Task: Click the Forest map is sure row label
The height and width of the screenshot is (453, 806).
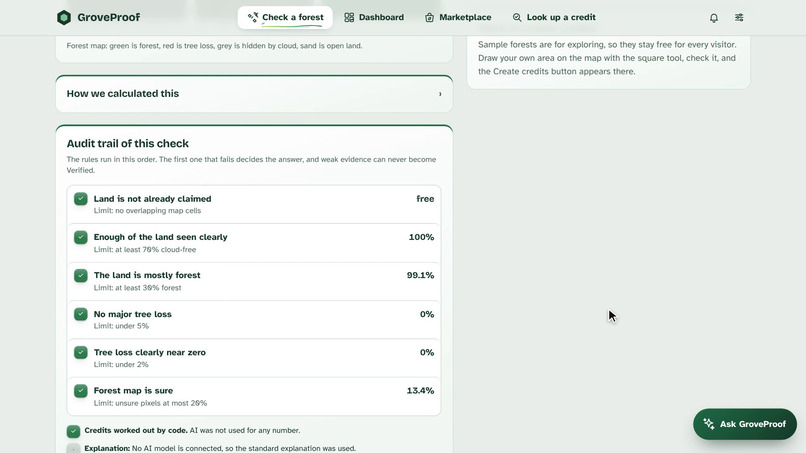Action: [x=133, y=390]
